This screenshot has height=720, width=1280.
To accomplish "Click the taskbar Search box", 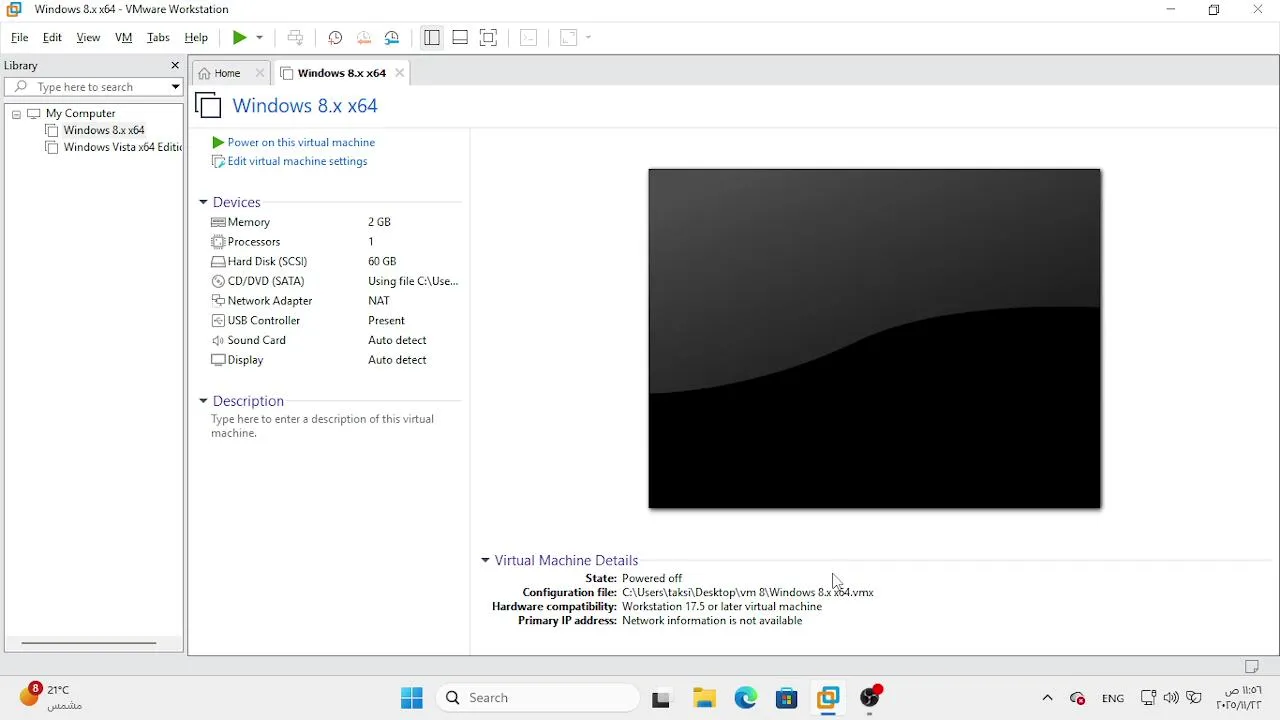I will (x=538, y=698).
